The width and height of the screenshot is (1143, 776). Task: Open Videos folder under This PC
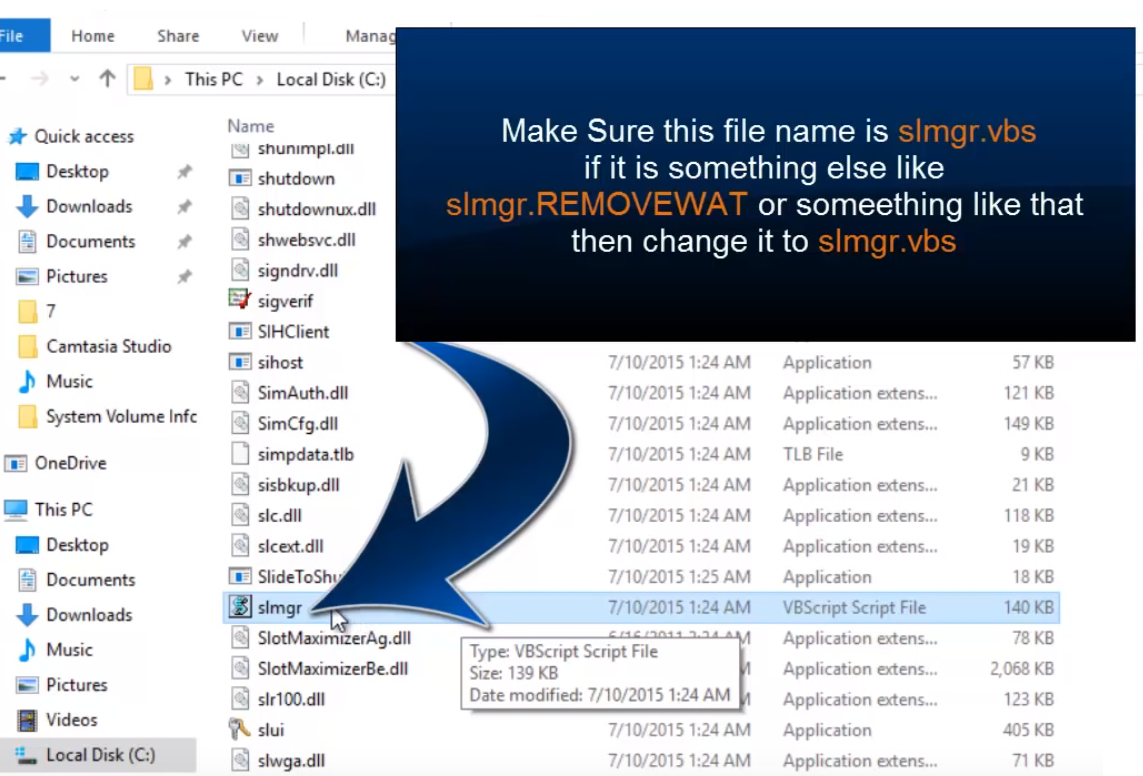coord(71,720)
